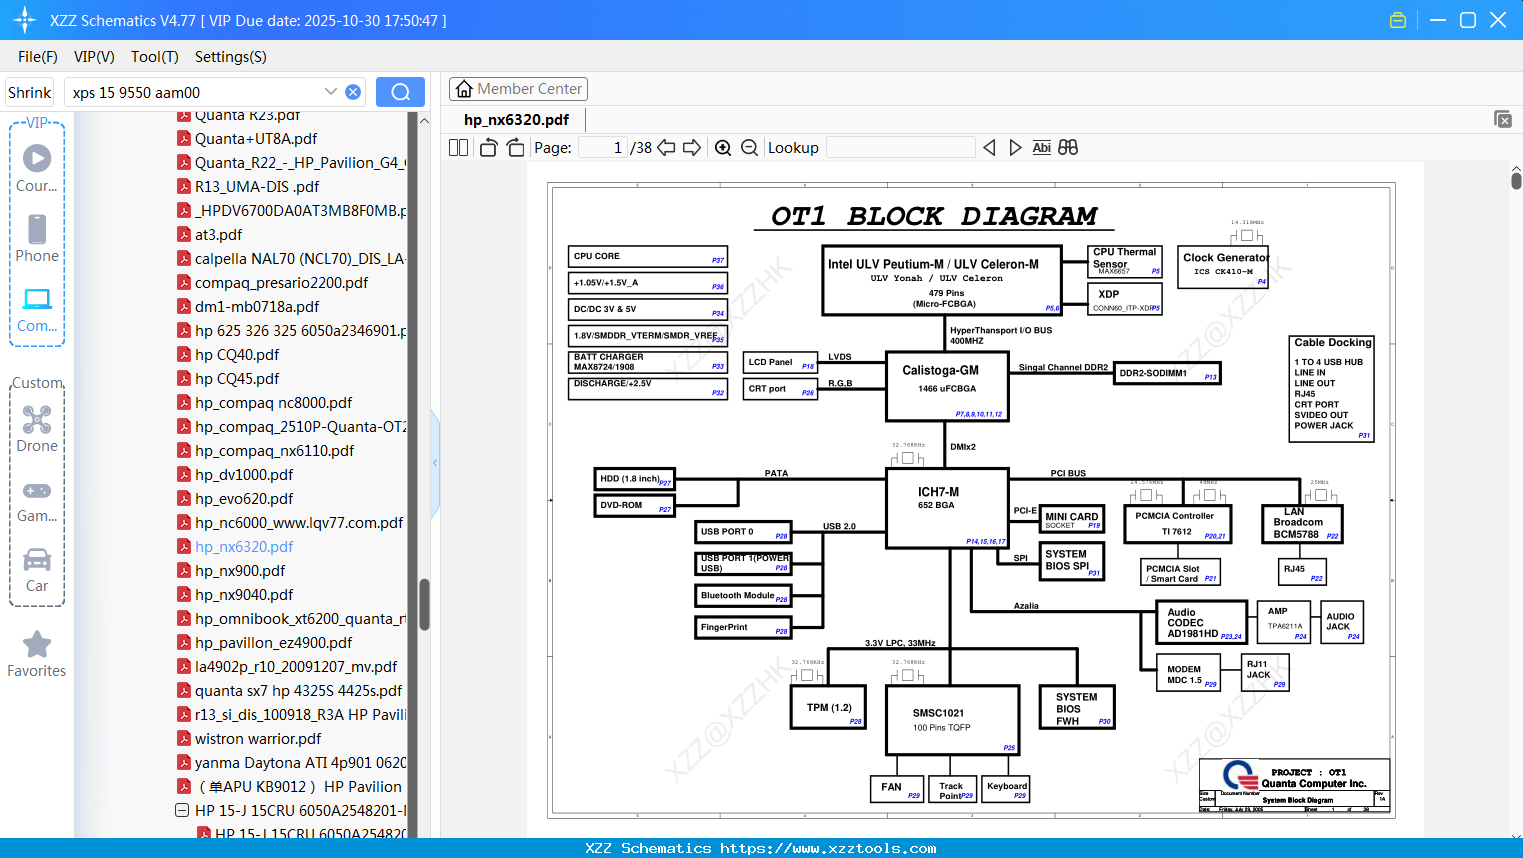The image size is (1523, 858).
Task: Open wistron warrior.pdf file
Action: pos(258,739)
